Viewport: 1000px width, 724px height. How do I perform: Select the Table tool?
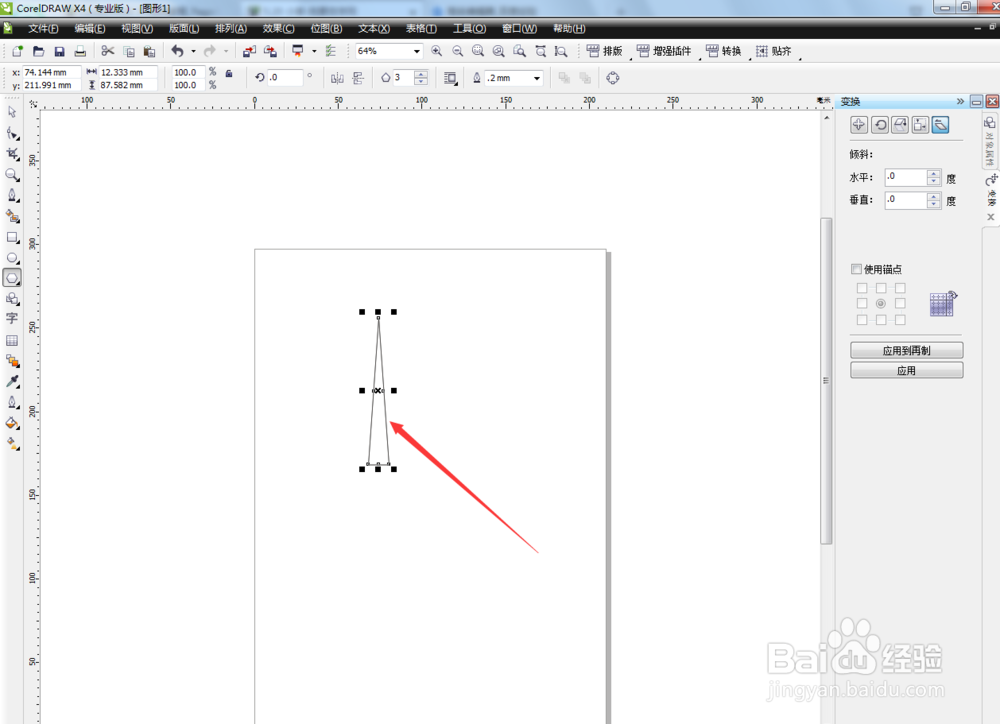click(x=12, y=340)
